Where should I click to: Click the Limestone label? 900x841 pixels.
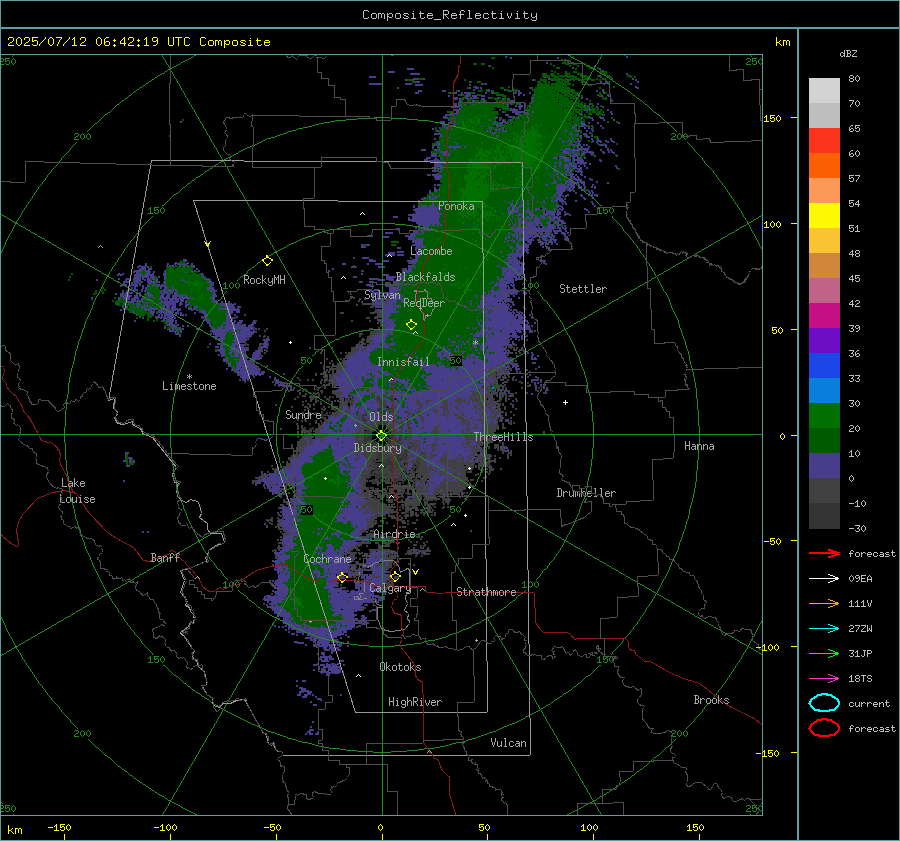click(189, 386)
